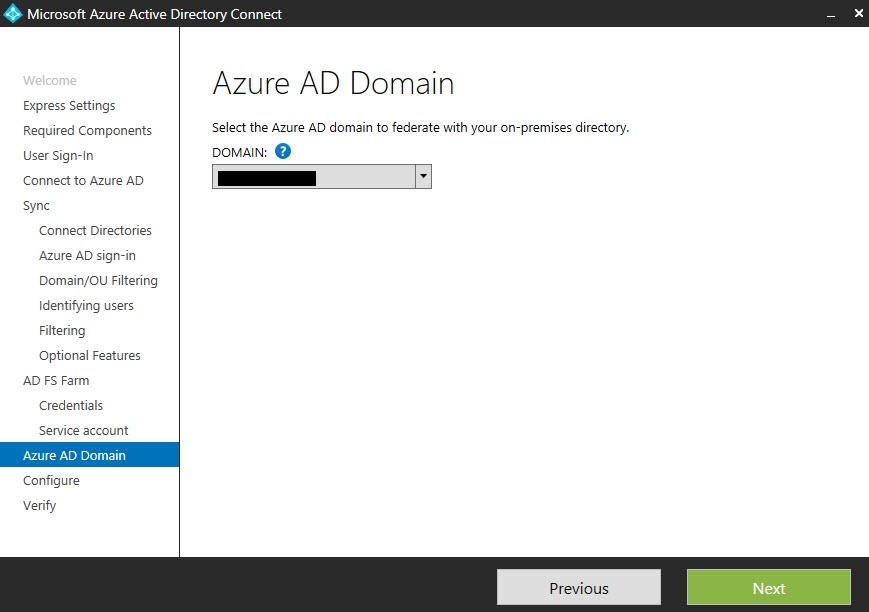Minimize the Azure AD Connect window
869x612 pixels.
830,14
